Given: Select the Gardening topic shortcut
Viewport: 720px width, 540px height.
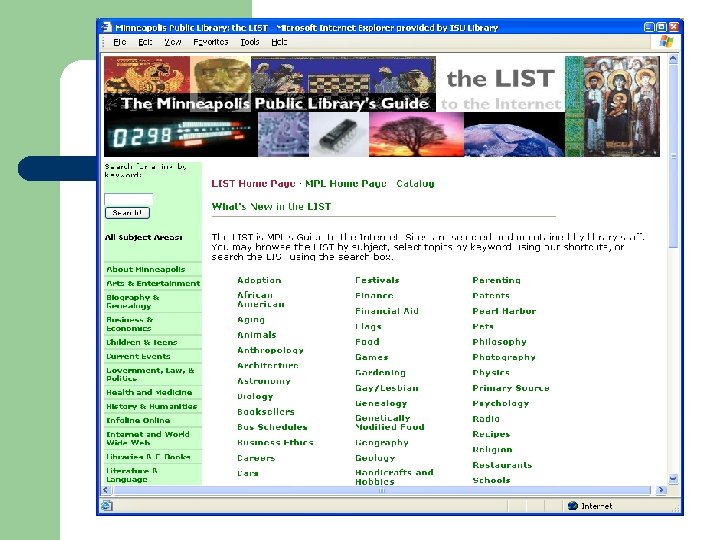Looking at the screenshot, I should point(381,372).
